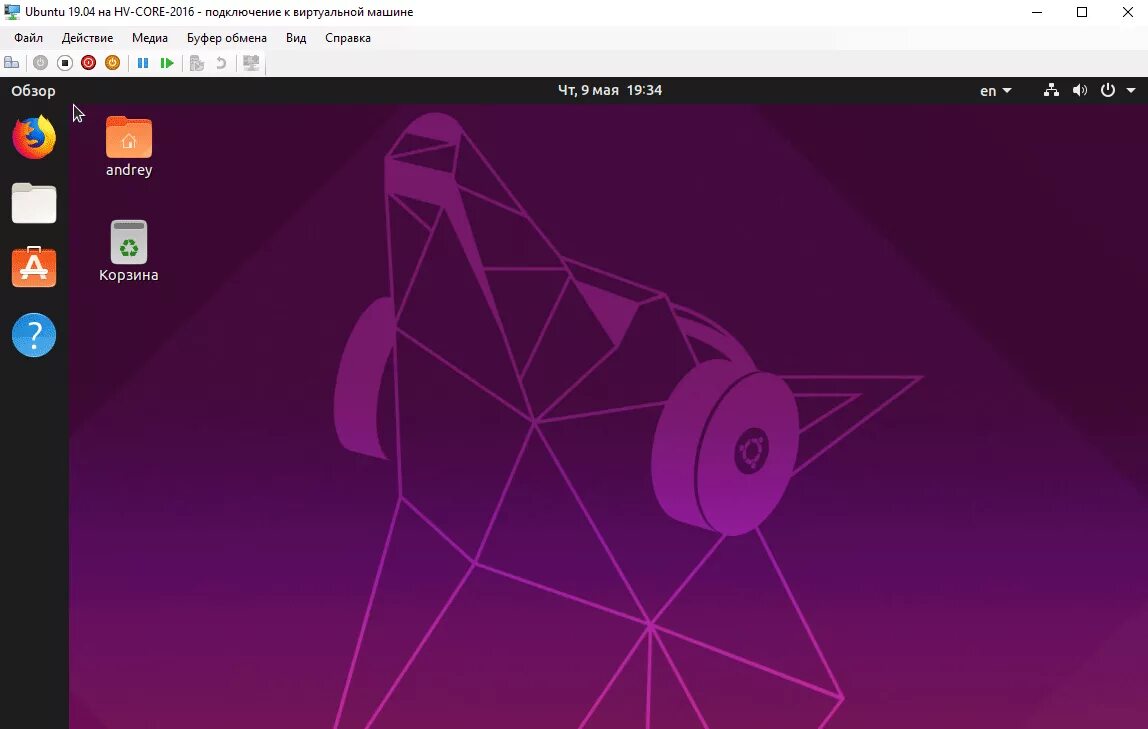Image resolution: width=1148 pixels, height=729 pixels.
Task: Maximize the VM connection window
Action: click(x=1082, y=12)
